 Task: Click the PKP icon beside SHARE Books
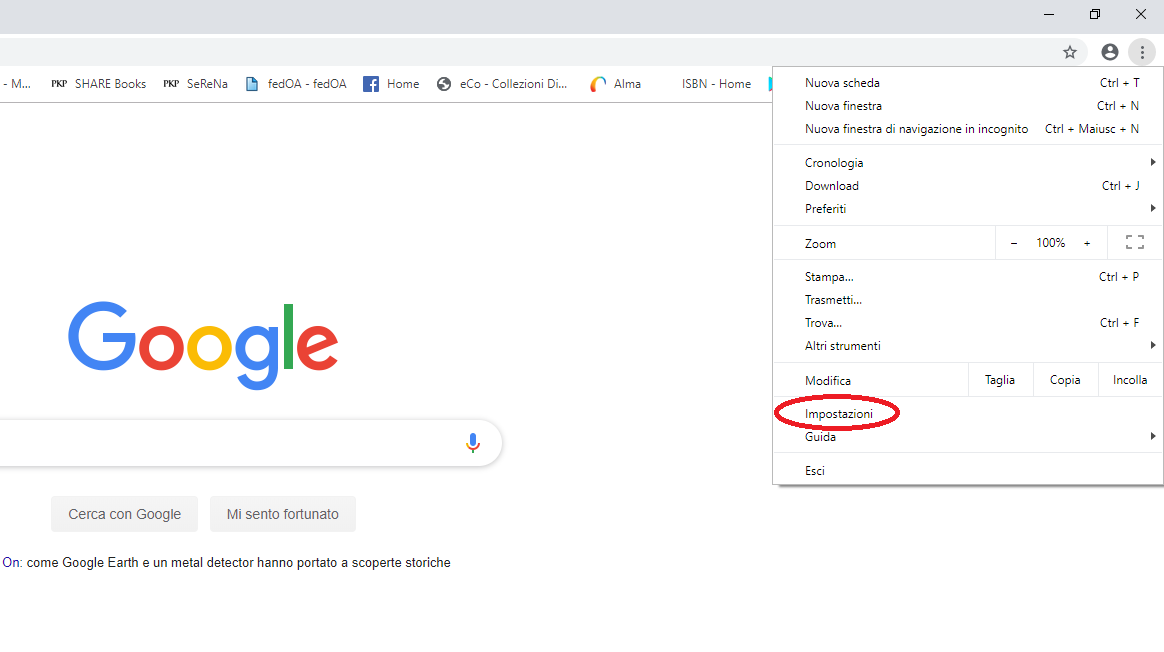pos(59,84)
